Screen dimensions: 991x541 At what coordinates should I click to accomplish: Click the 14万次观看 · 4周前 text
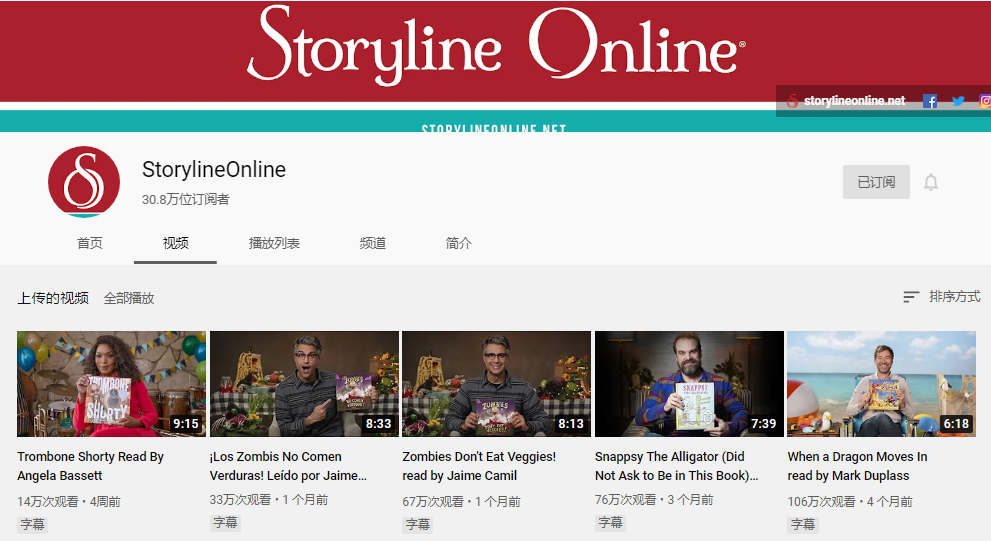pyautogui.click(x=69, y=502)
